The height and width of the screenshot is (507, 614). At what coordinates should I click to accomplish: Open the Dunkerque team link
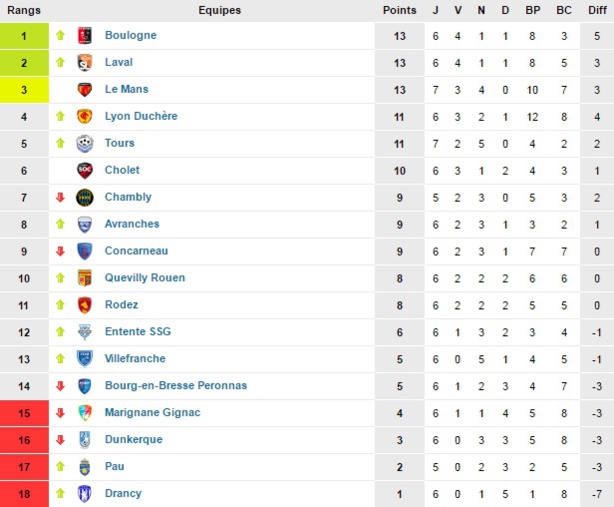click(x=133, y=439)
